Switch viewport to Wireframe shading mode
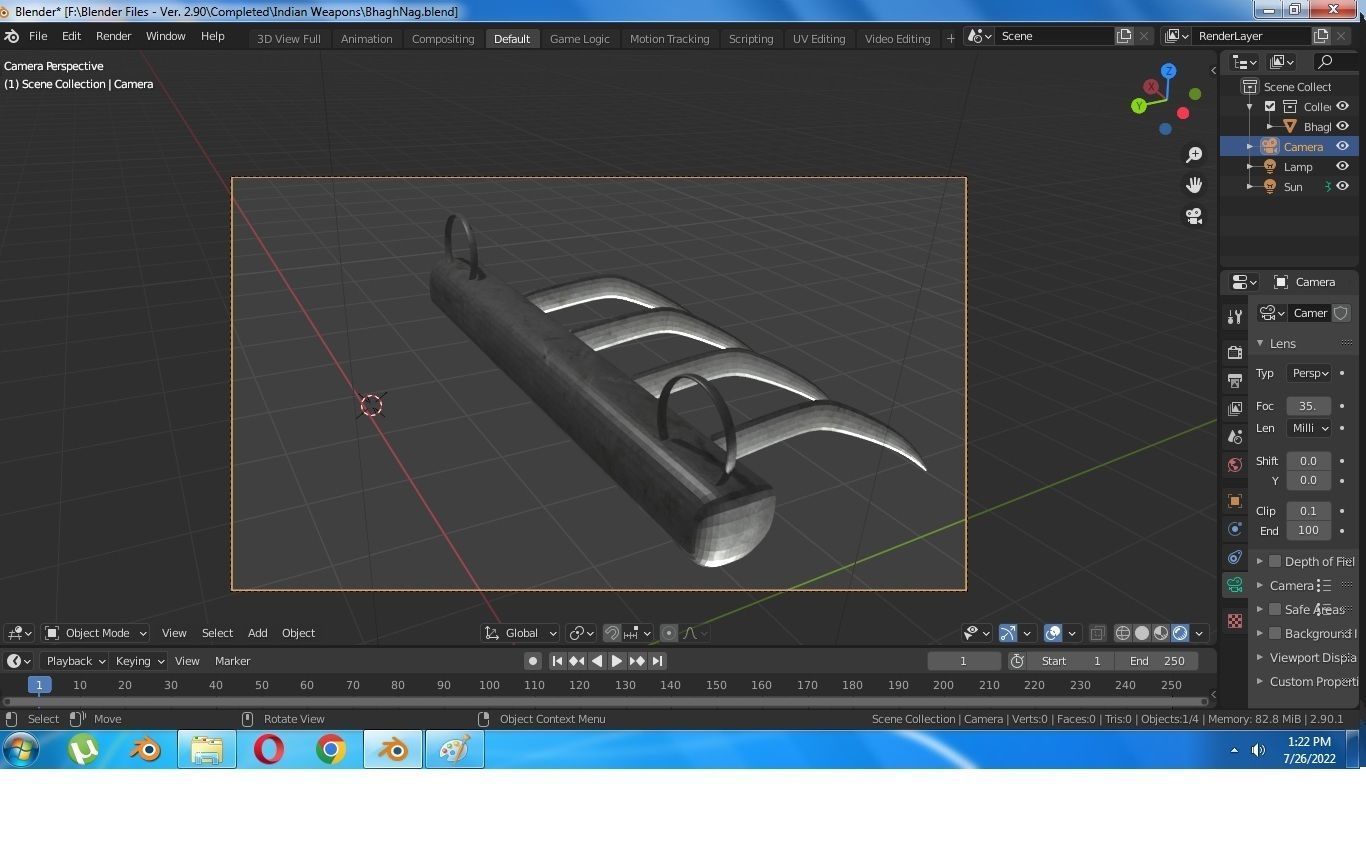Screen dimensions: 1366x841 pyautogui.click(x=1122, y=633)
